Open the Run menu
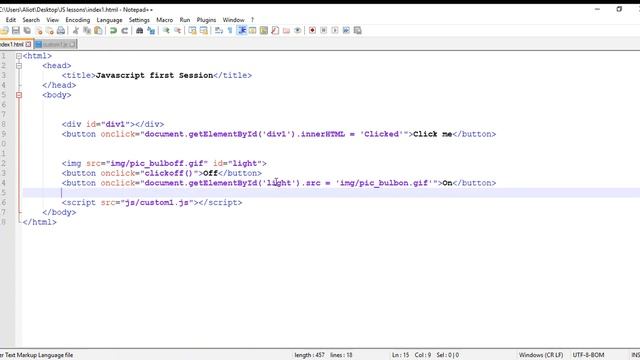Image resolution: width=640 pixels, height=360 pixels. (x=185, y=20)
